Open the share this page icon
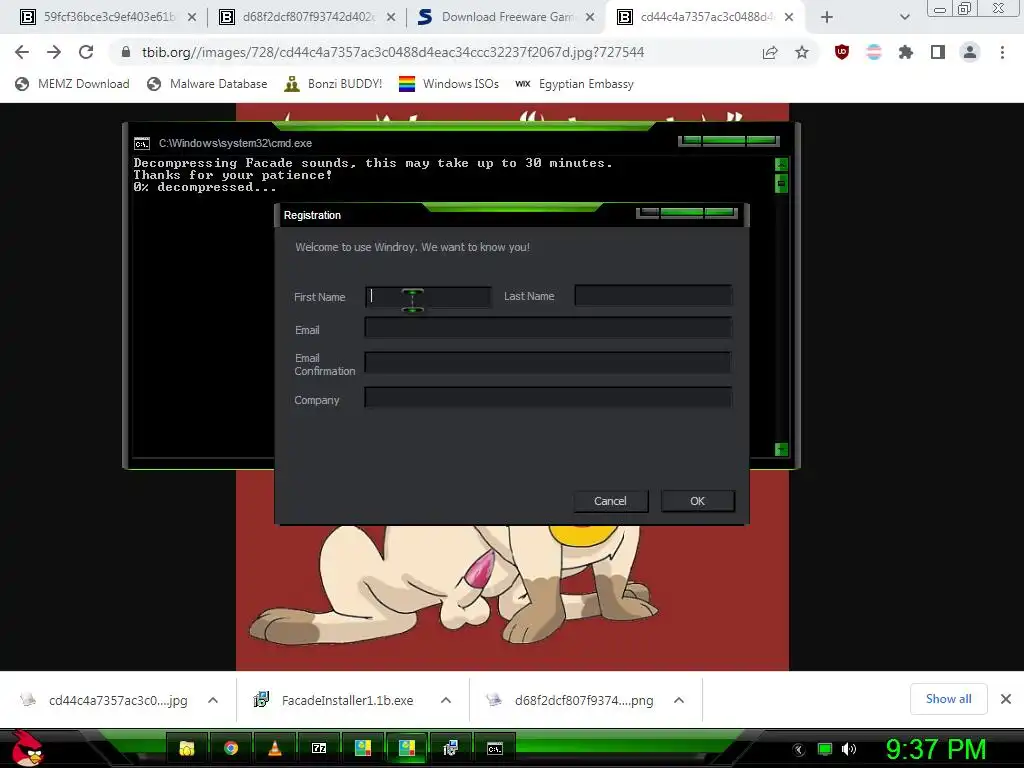 770,52
